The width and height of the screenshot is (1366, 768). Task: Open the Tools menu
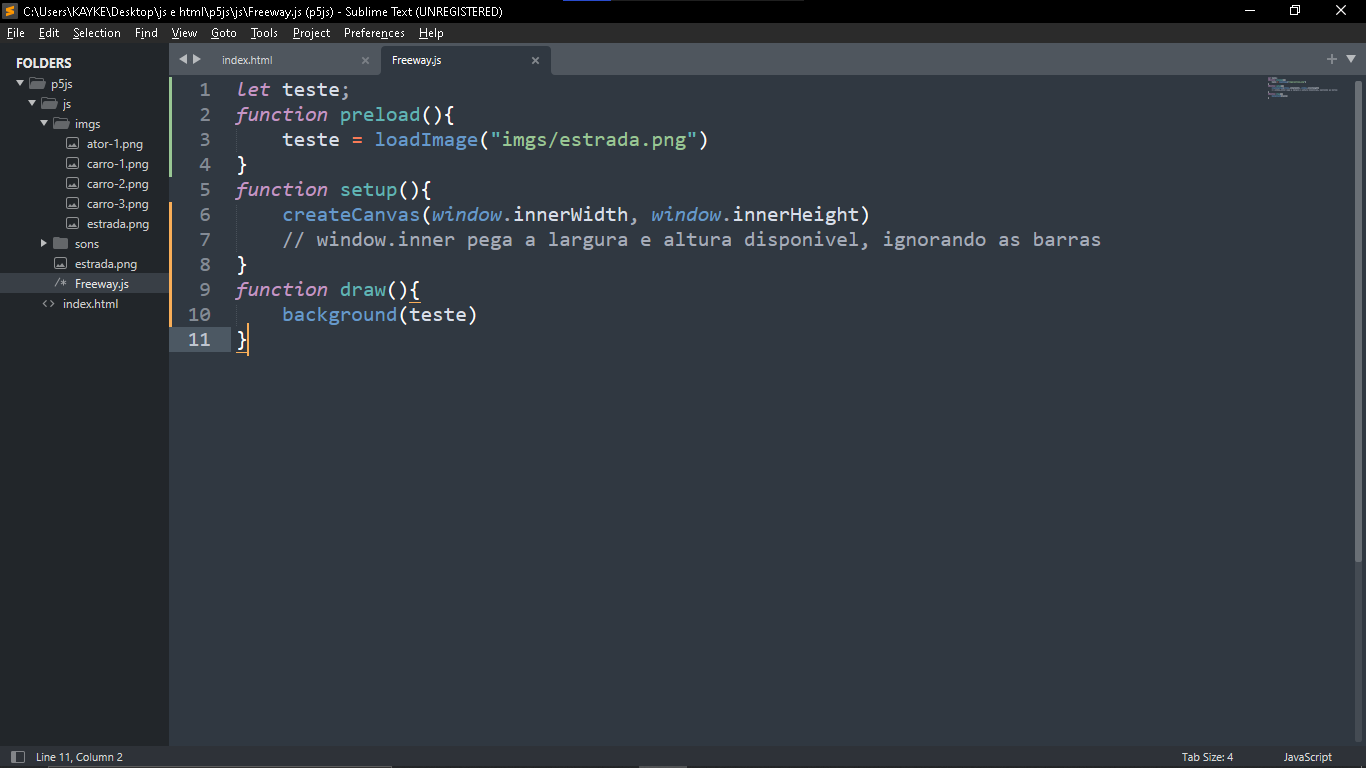(x=264, y=33)
